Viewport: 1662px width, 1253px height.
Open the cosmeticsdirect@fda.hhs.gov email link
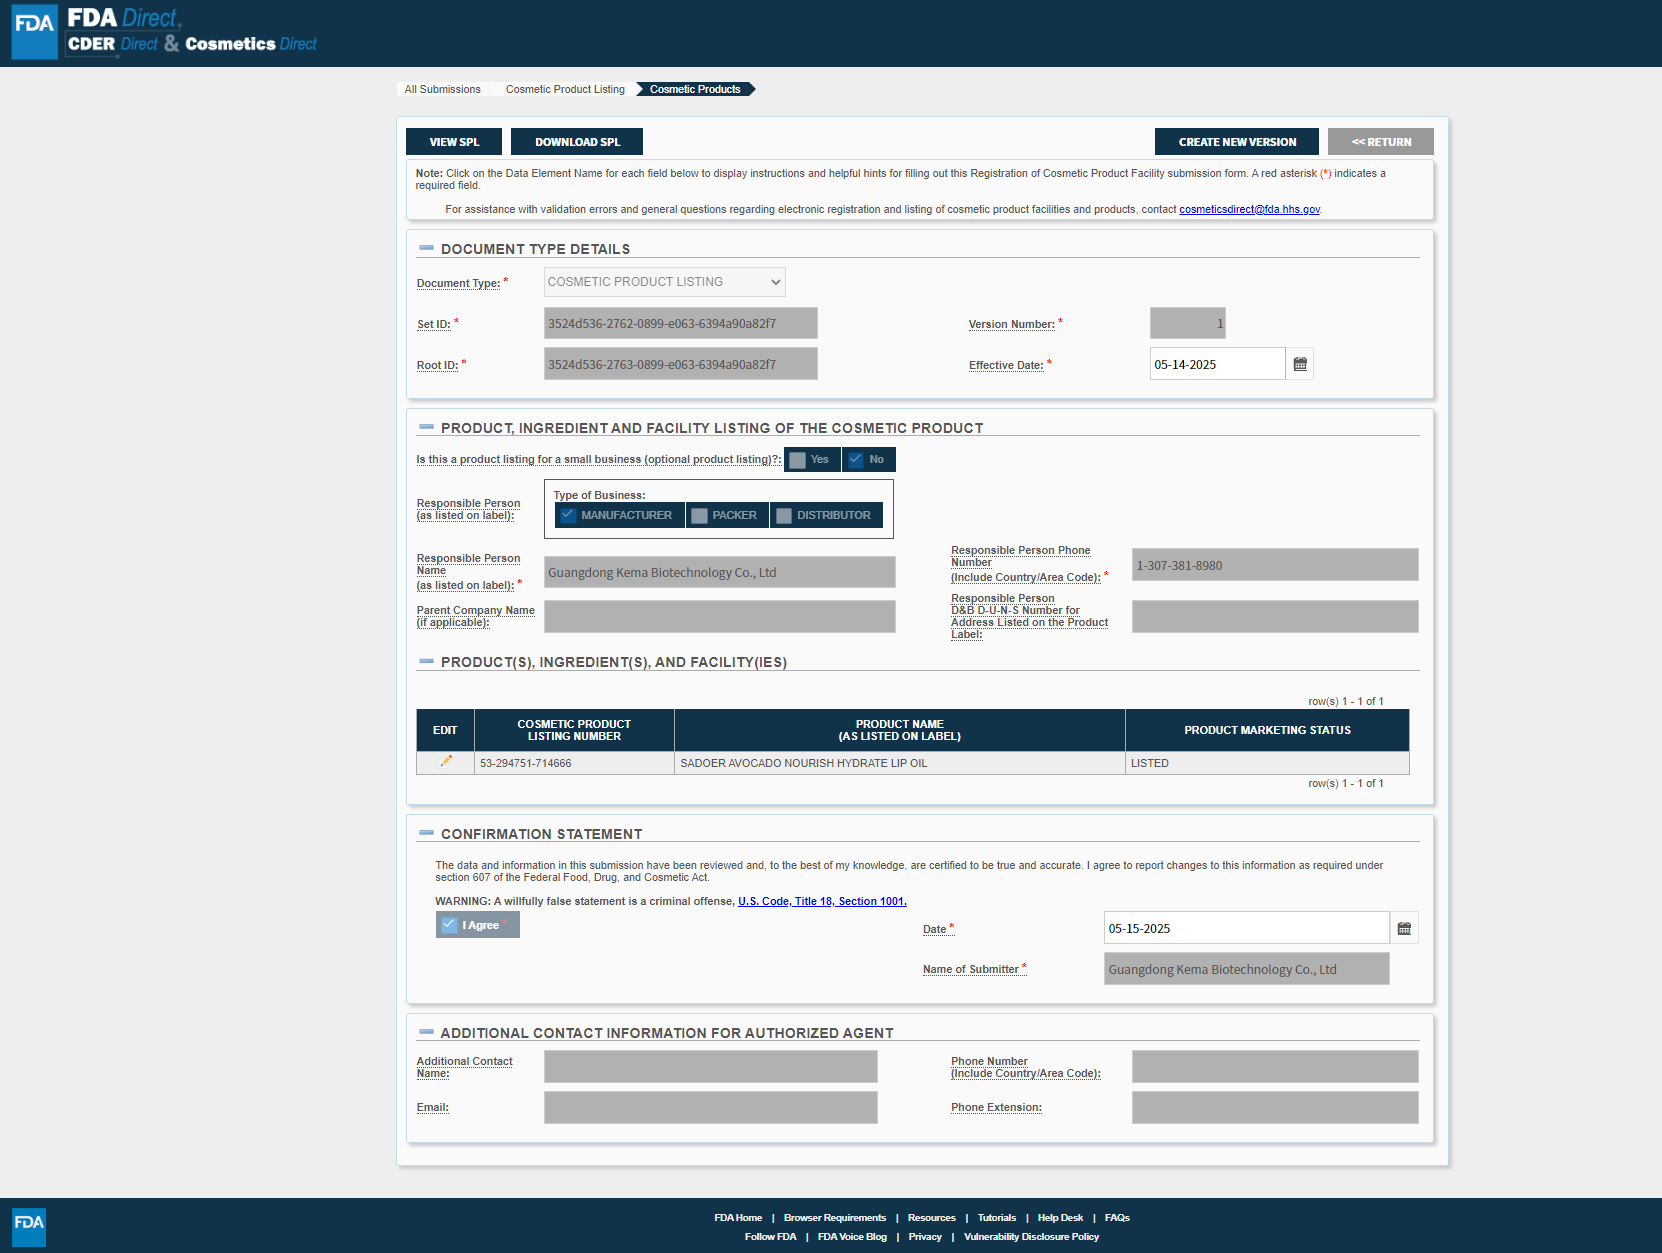pyautogui.click(x=1249, y=210)
